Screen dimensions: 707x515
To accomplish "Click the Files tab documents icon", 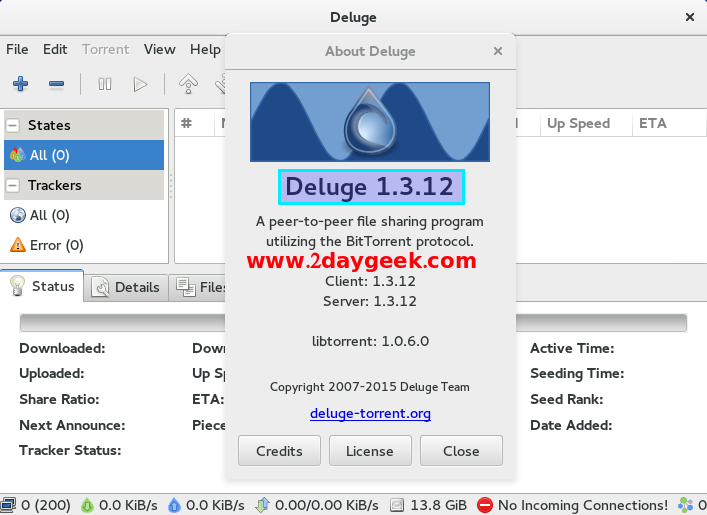I will (185, 287).
